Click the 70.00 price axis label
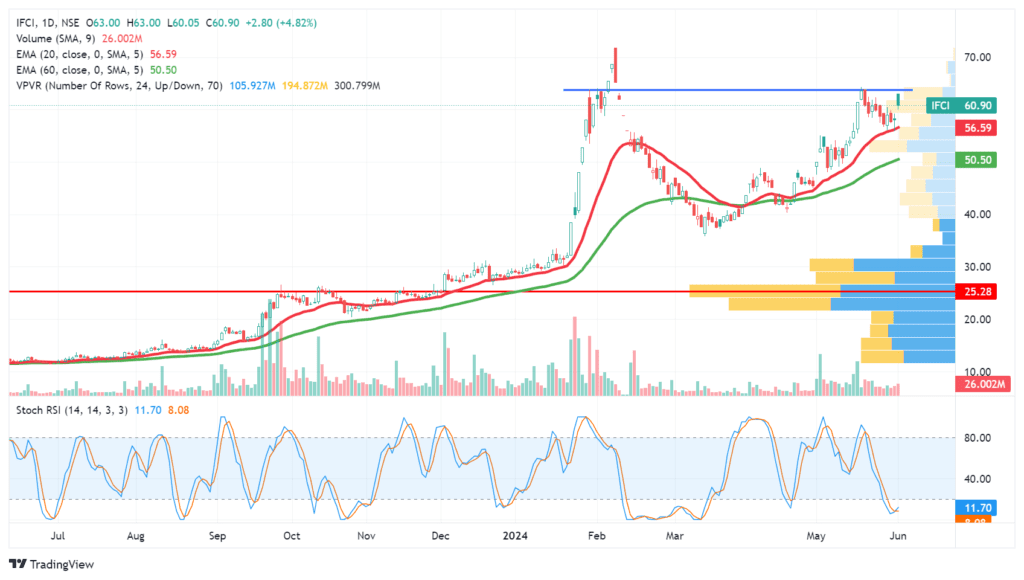 pos(977,58)
